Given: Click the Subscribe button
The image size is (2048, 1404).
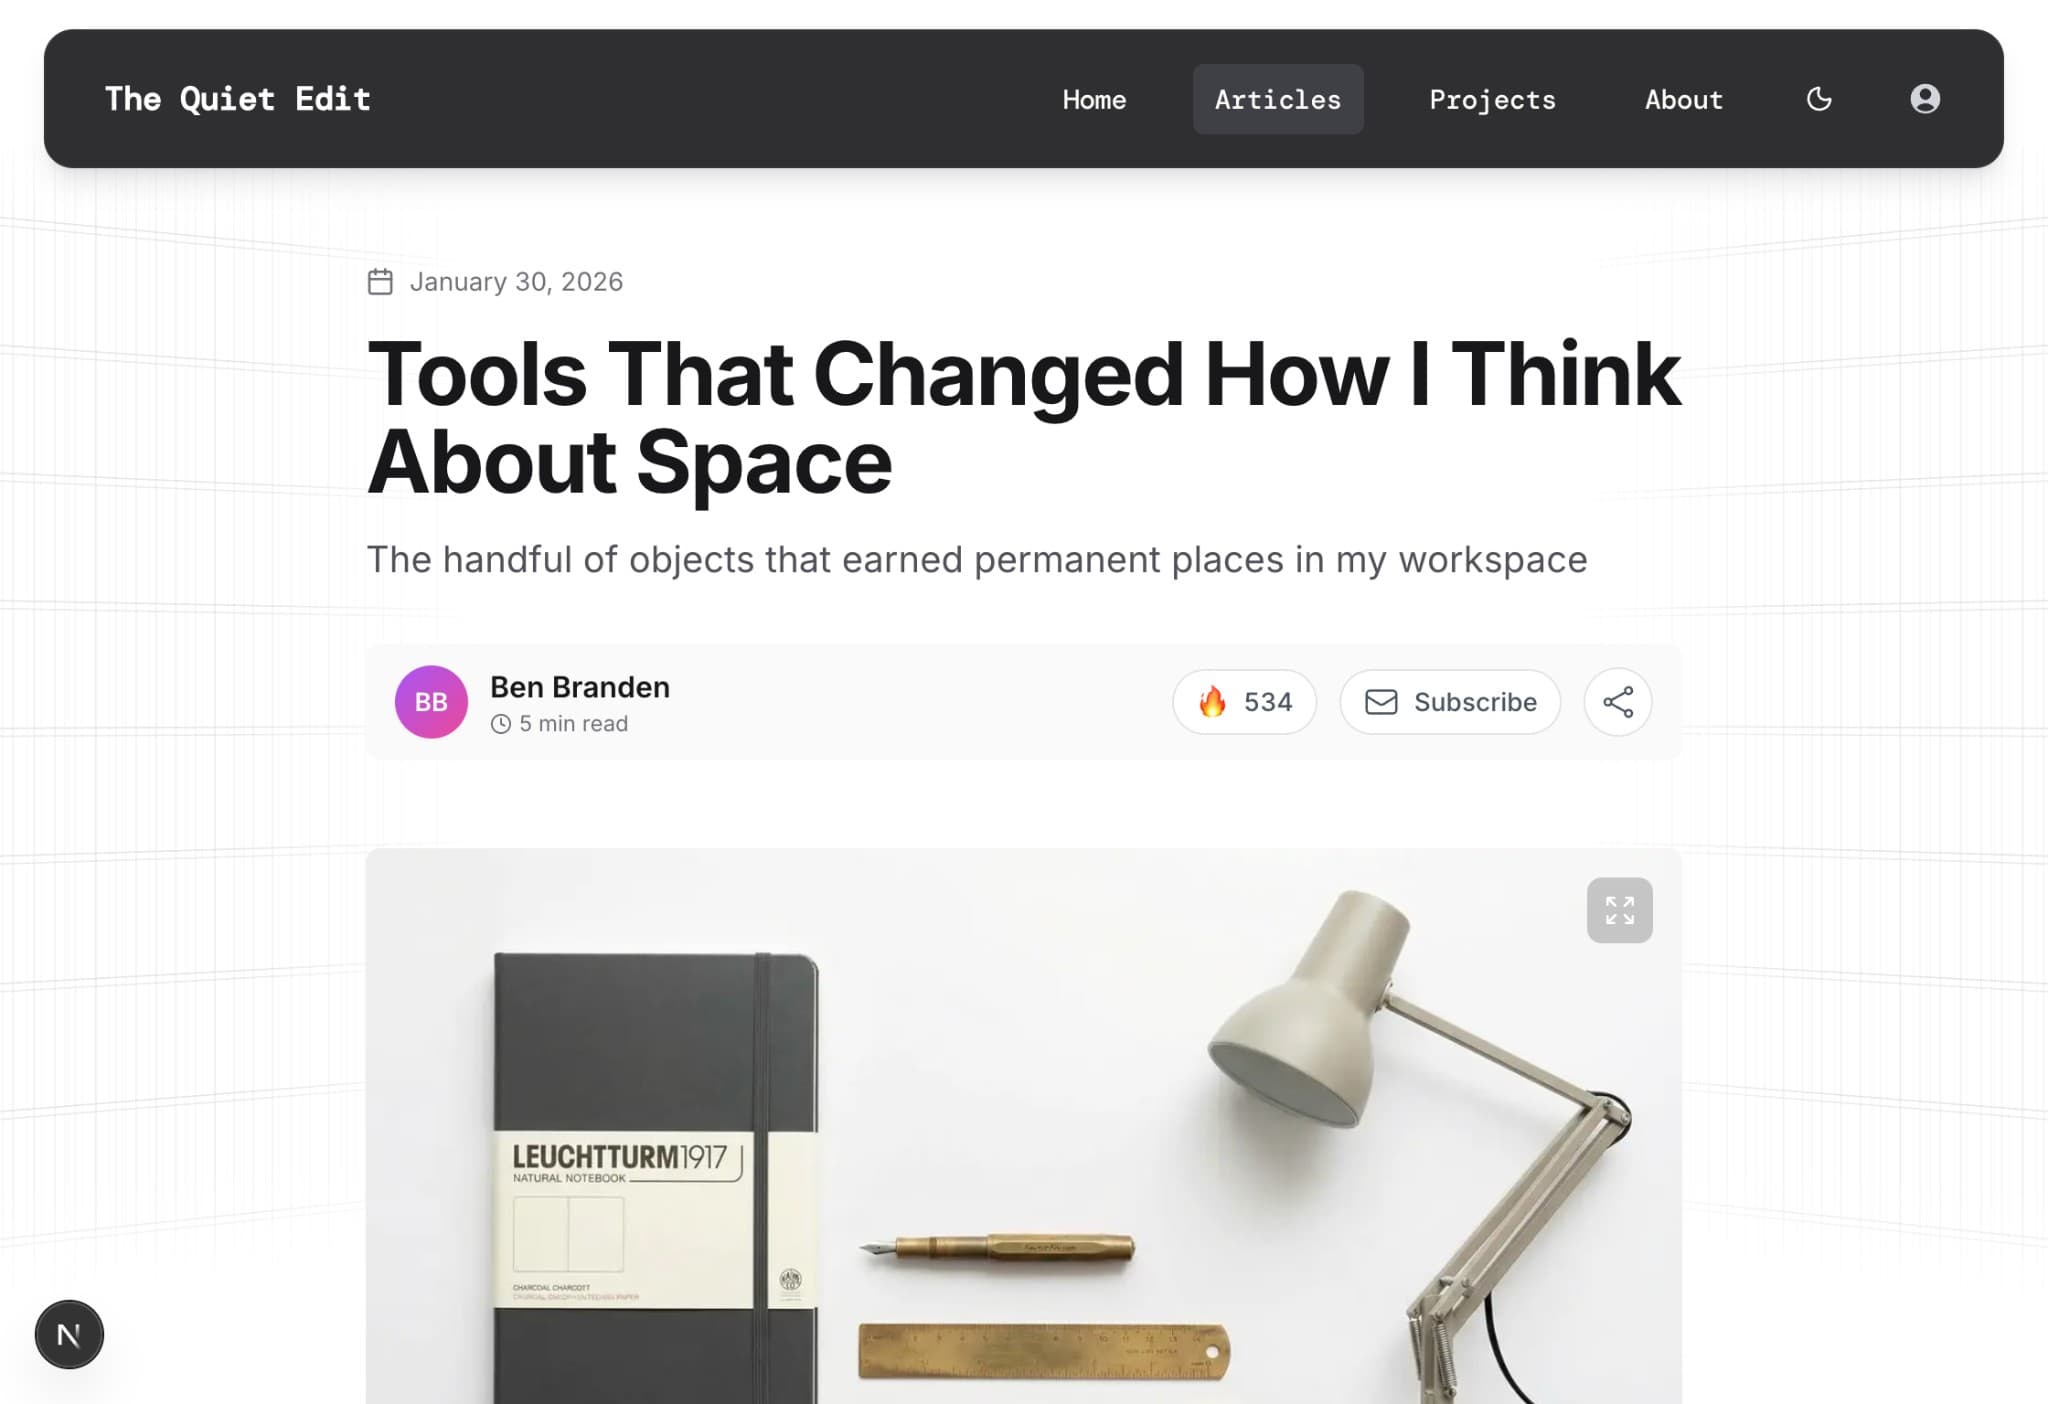Looking at the screenshot, I should click(1450, 702).
